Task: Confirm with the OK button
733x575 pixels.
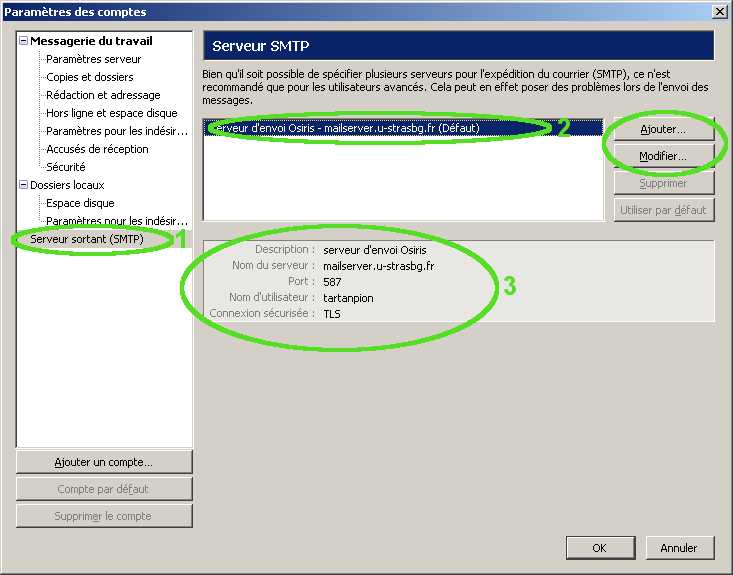Action: click(x=600, y=548)
